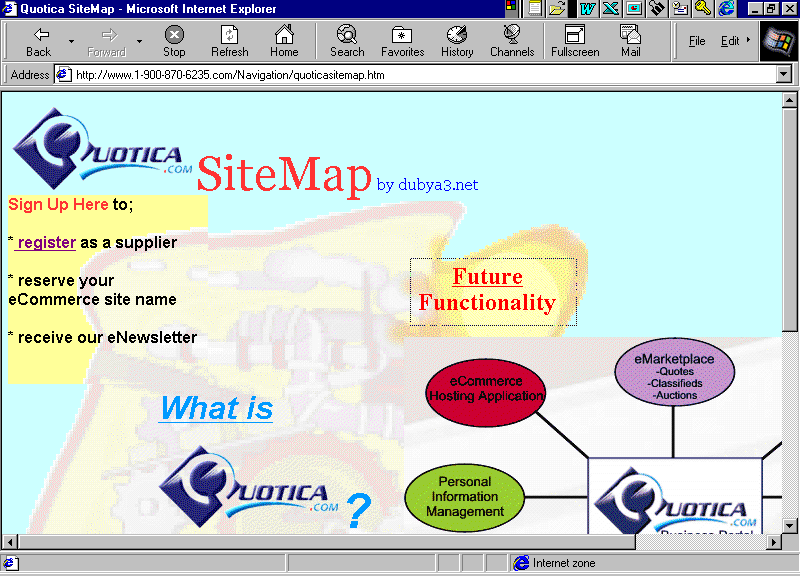Click the vertical scrollbar thumb

pyautogui.click(x=789, y=220)
